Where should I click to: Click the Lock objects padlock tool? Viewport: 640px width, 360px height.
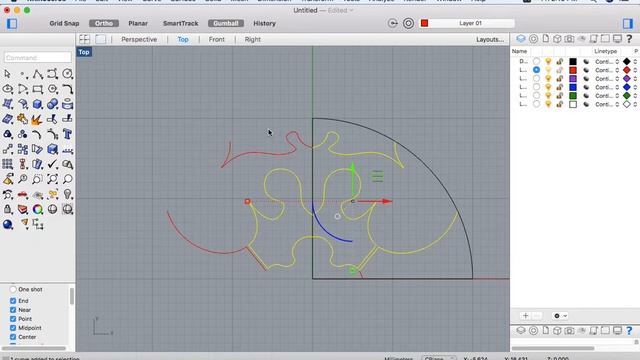tap(7, 209)
